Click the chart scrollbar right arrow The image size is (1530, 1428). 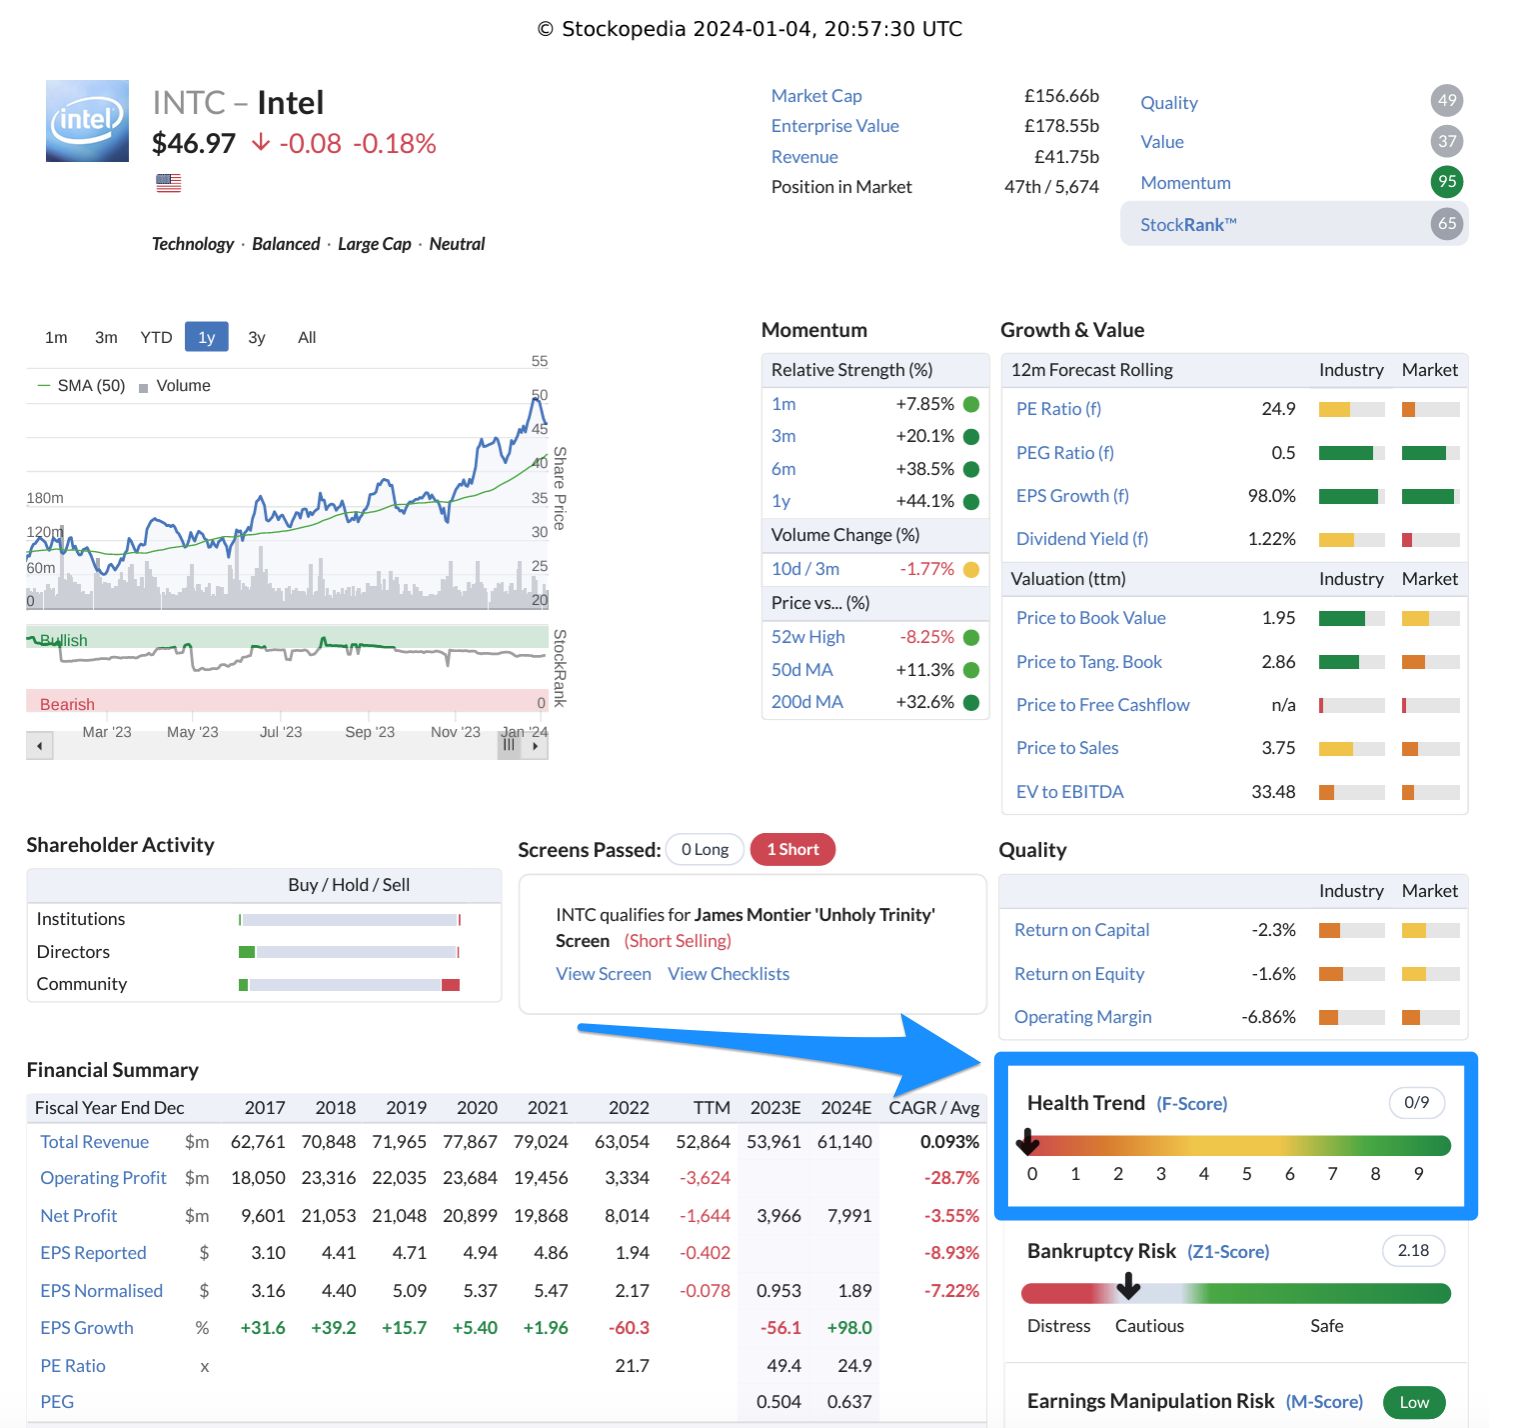(537, 746)
